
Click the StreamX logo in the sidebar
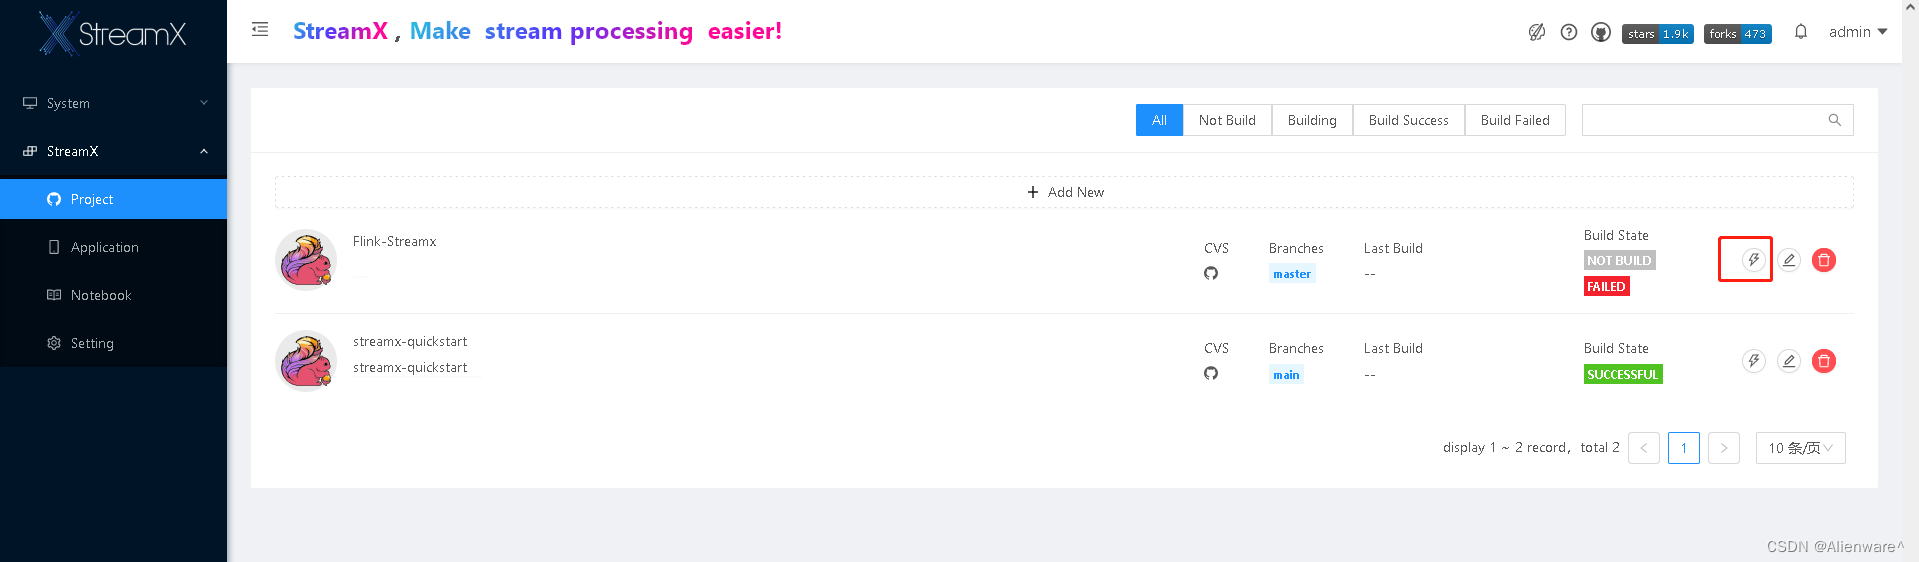113,33
